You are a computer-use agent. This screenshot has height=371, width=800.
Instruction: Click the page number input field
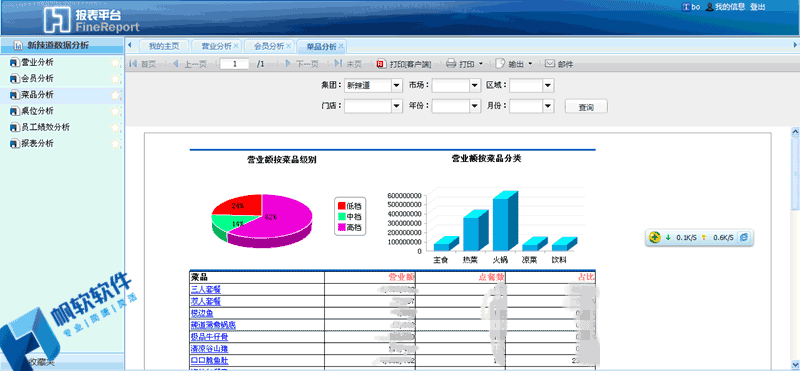tap(235, 64)
